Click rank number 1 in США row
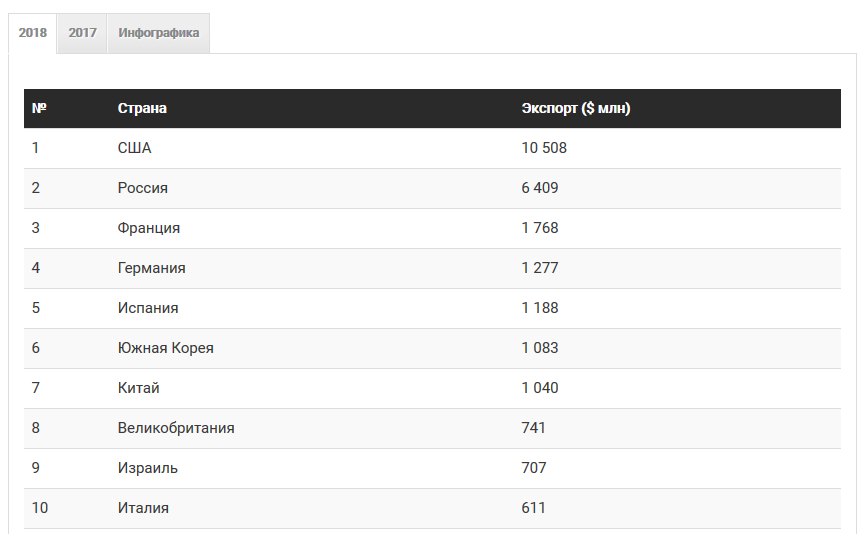Viewport: 868px width, 534px height. coord(35,148)
